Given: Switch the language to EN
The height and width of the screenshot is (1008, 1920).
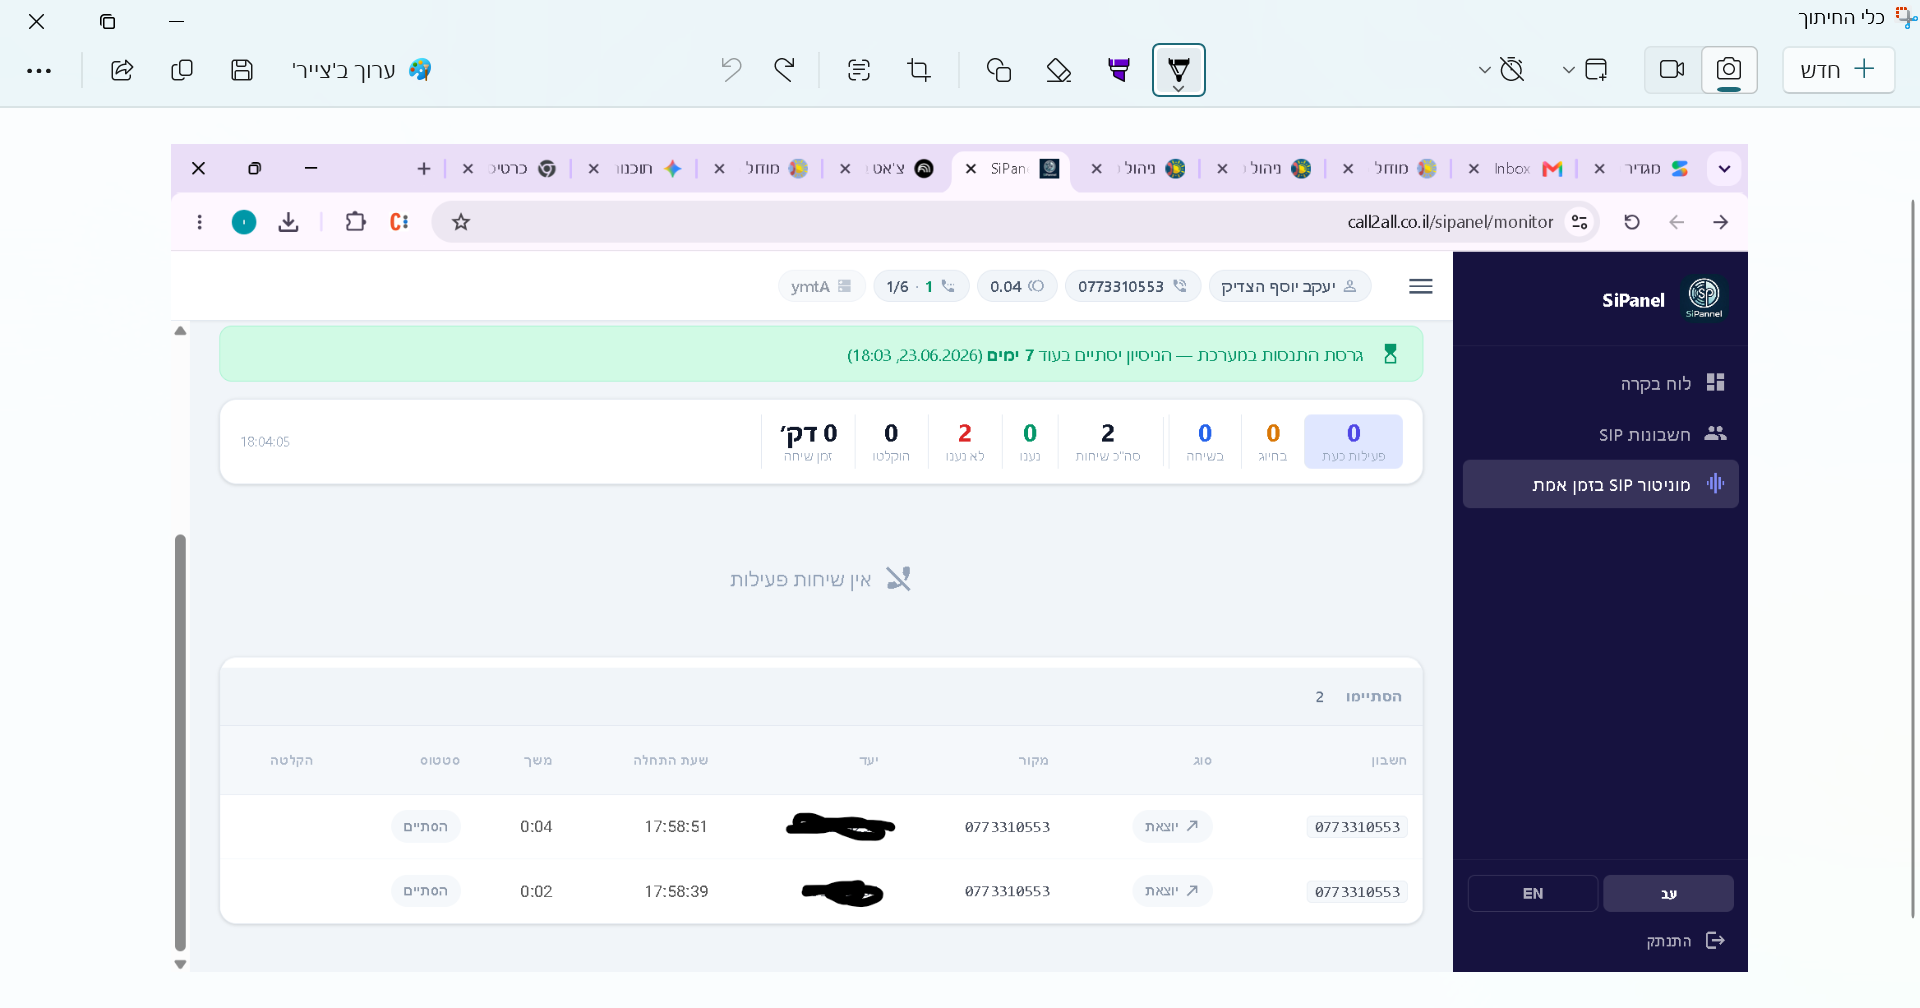Looking at the screenshot, I should point(1532,893).
